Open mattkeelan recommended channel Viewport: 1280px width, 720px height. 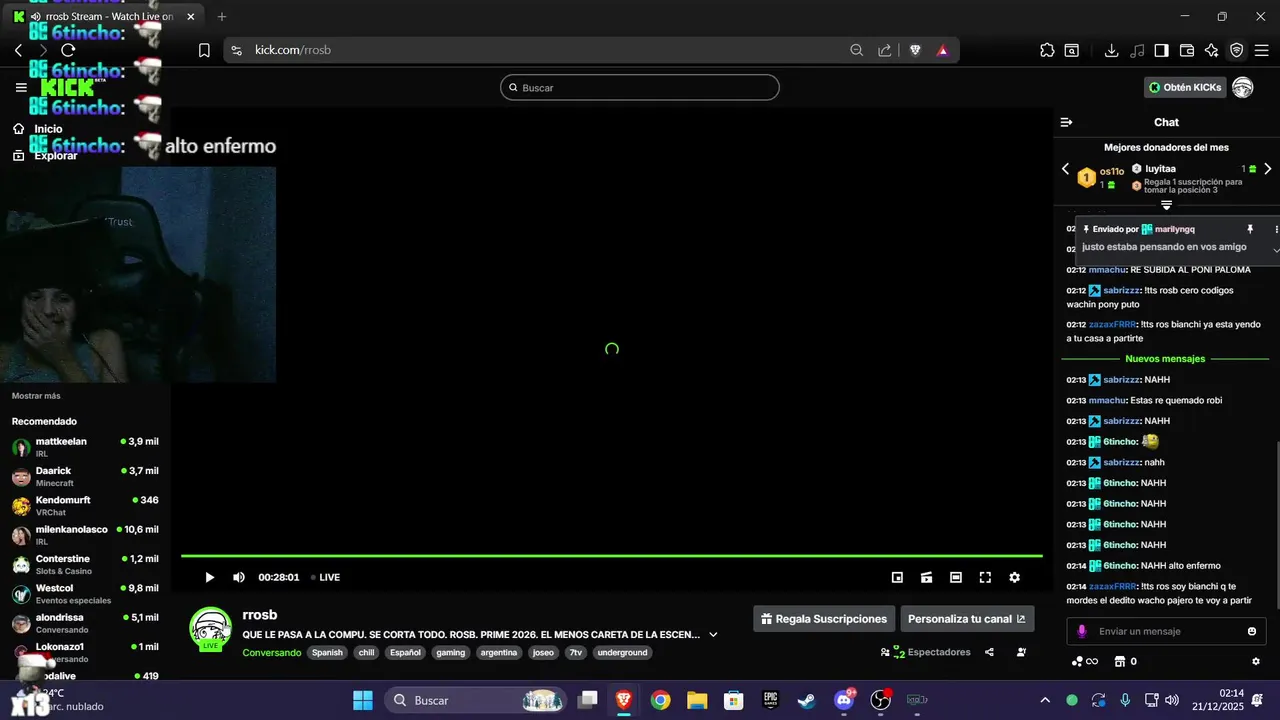click(85, 447)
